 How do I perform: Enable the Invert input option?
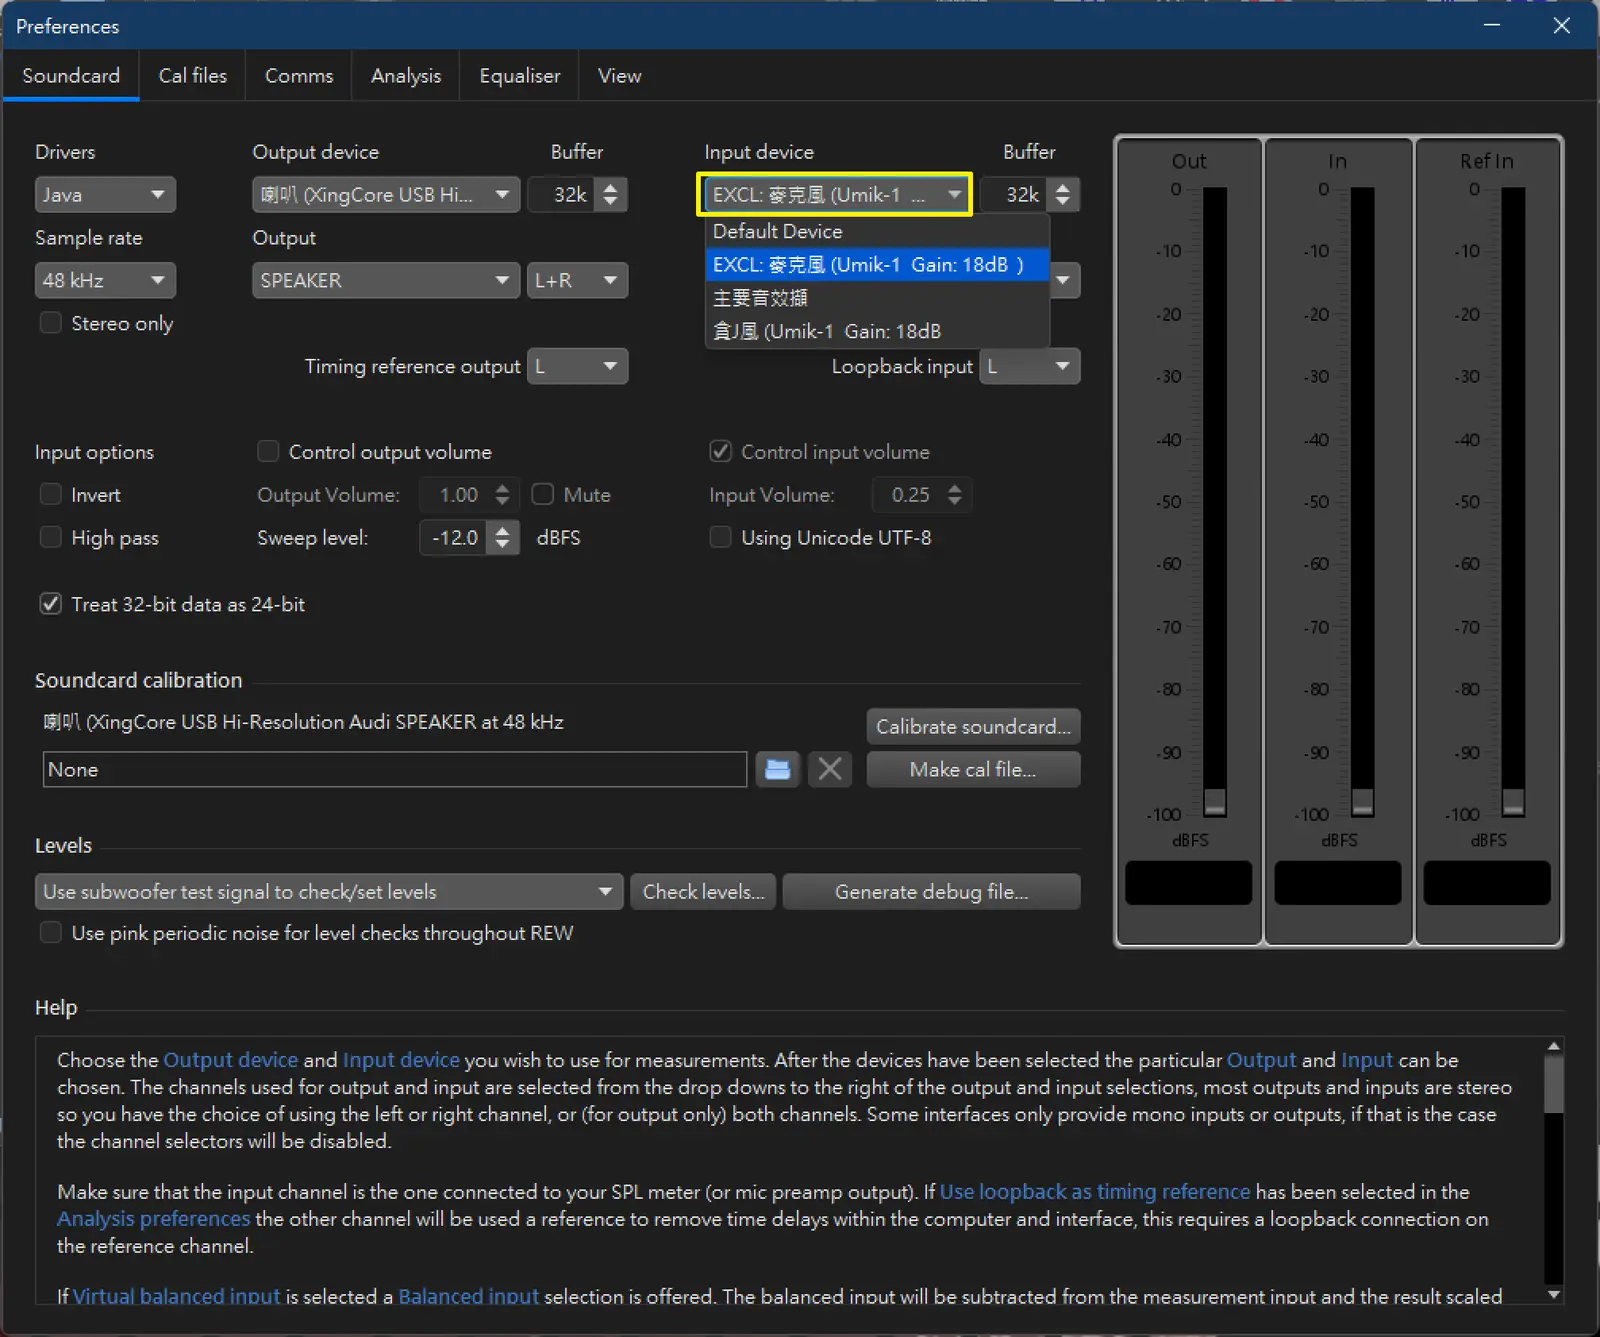[x=50, y=495]
